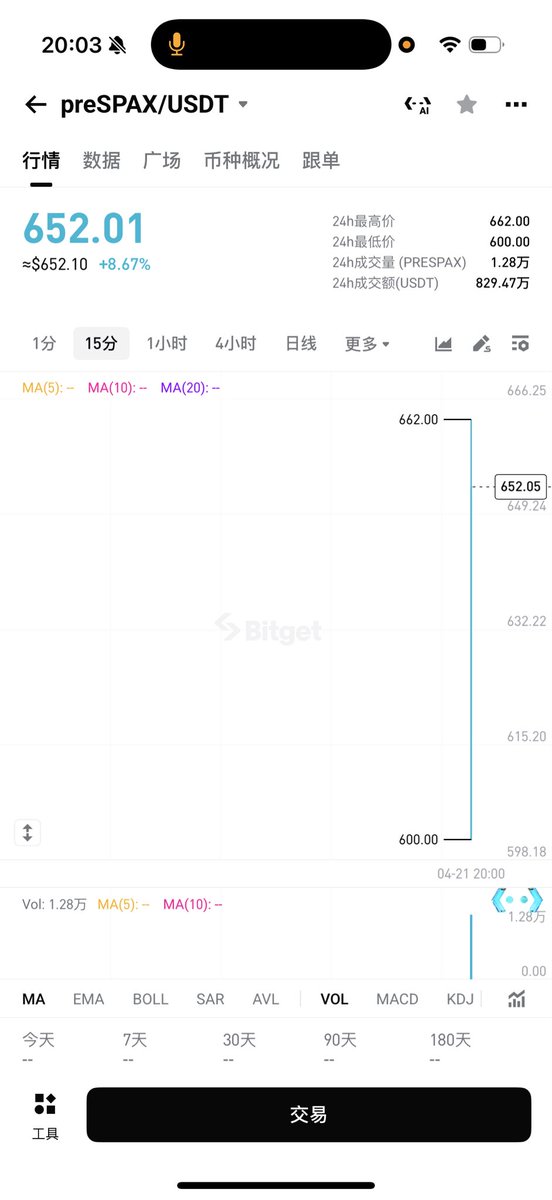Expand chart height with vertical arrows icon
This screenshot has width=552, height=1200.
[28, 832]
